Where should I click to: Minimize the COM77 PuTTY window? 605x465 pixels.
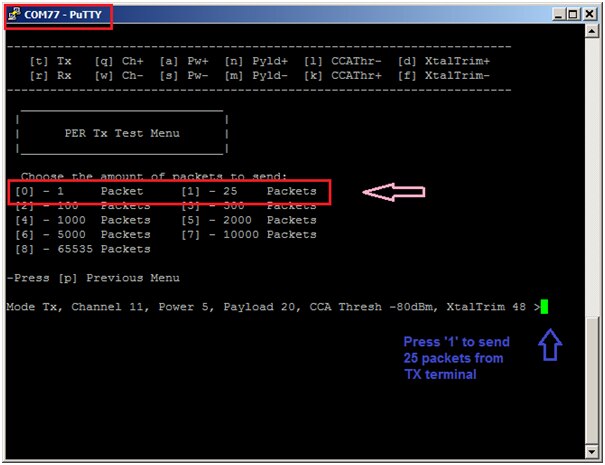point(558,15)
